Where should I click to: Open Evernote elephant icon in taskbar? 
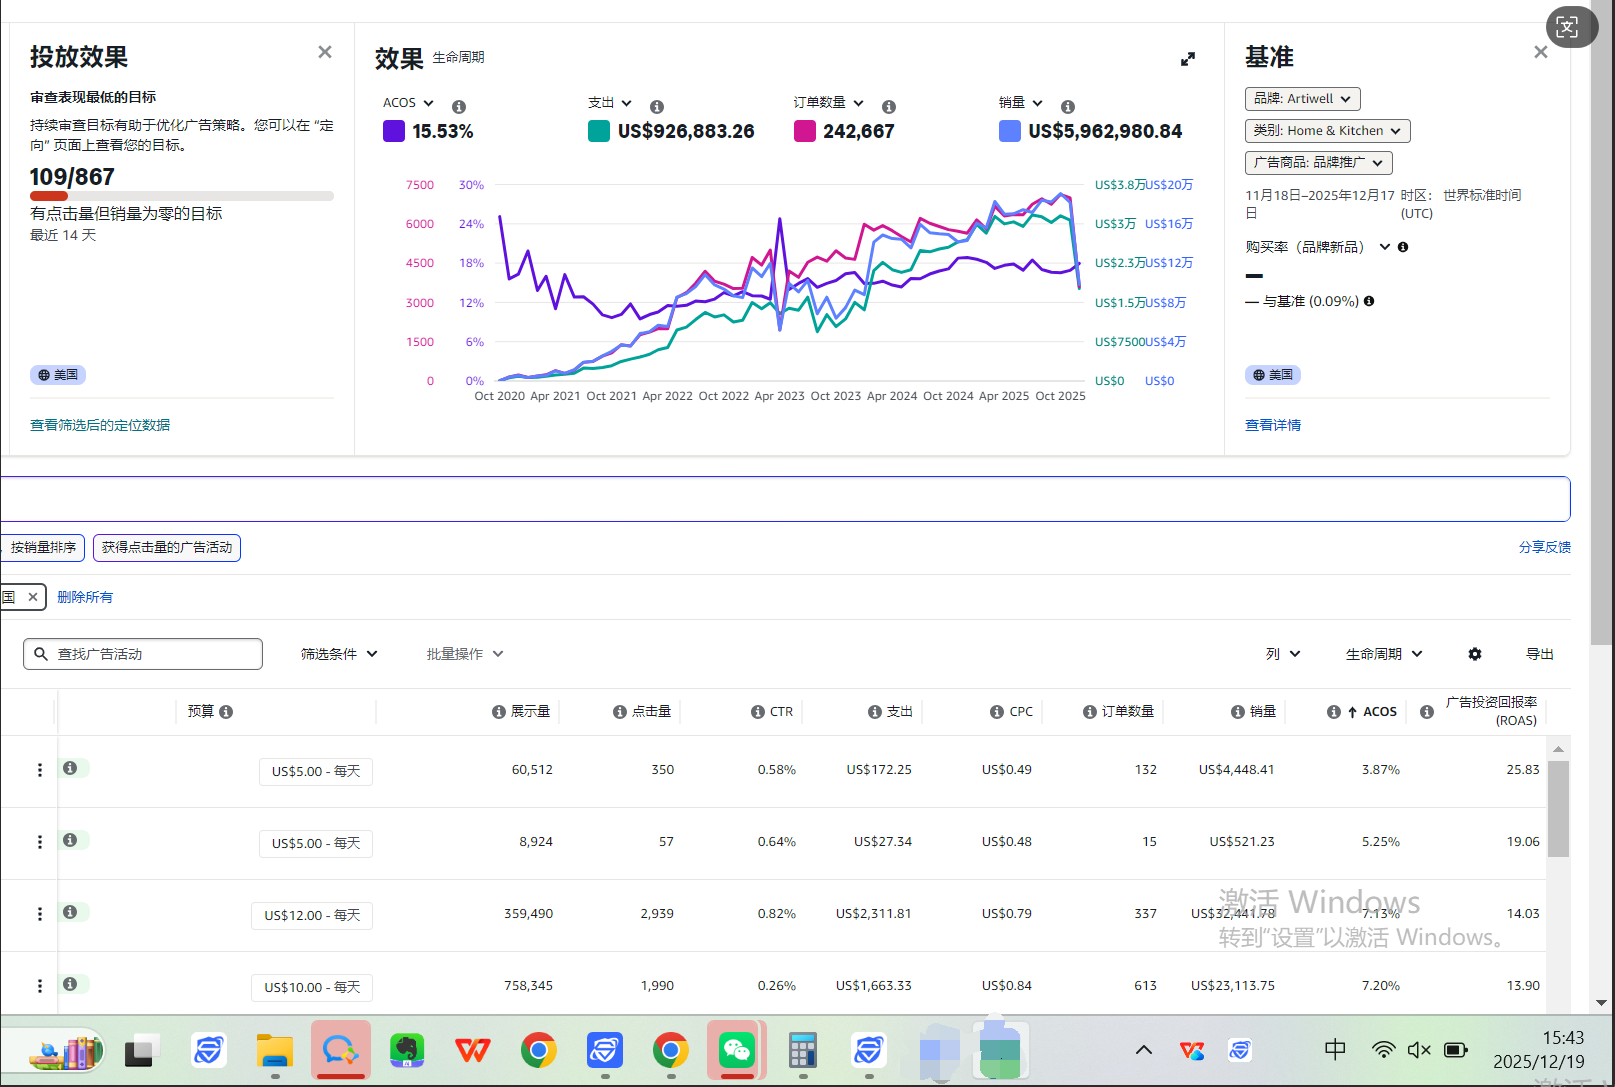[x=407, y=1050]
